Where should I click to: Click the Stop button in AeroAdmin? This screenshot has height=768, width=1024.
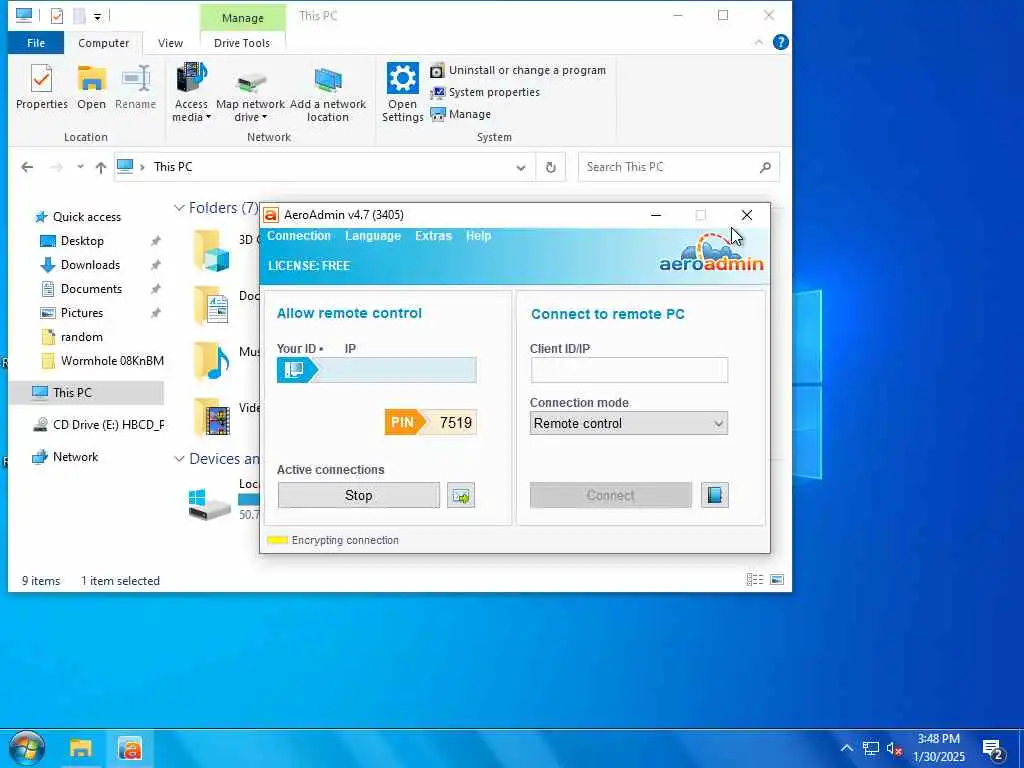coord(359,496)
